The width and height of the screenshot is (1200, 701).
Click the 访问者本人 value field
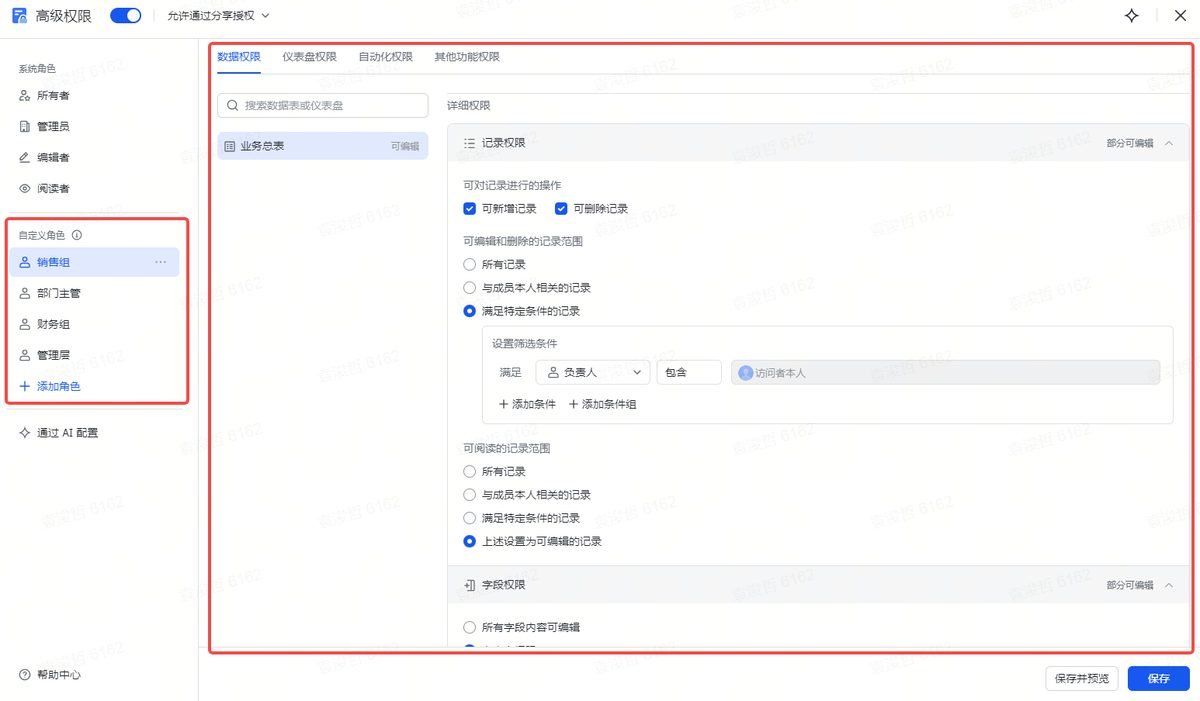(x=945, y=372)
